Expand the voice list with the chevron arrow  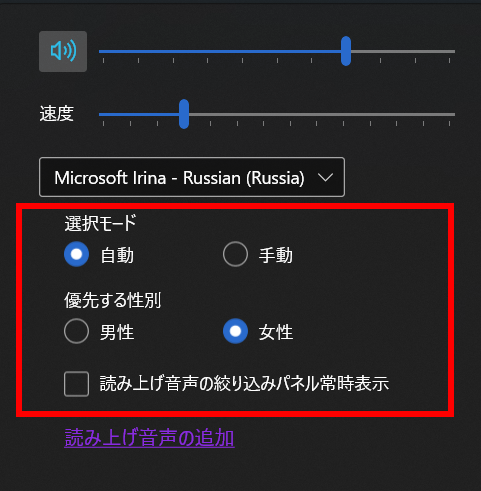click(325, 177)
